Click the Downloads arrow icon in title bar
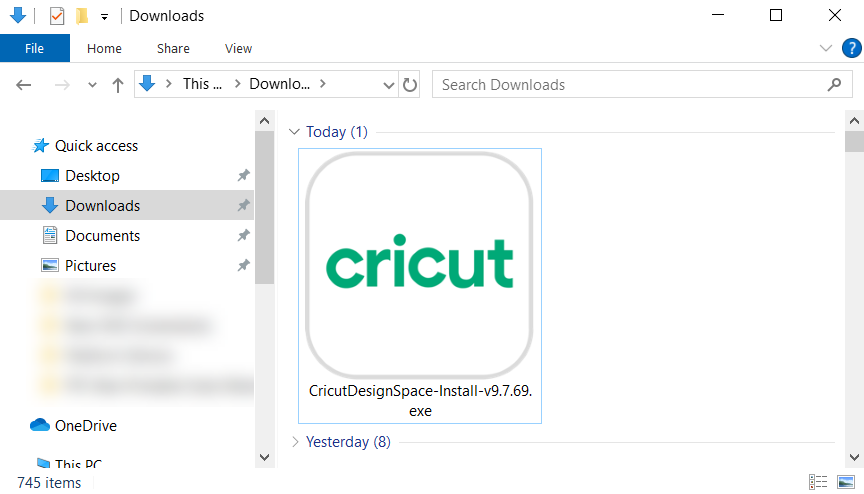 [x=18, y=15]
